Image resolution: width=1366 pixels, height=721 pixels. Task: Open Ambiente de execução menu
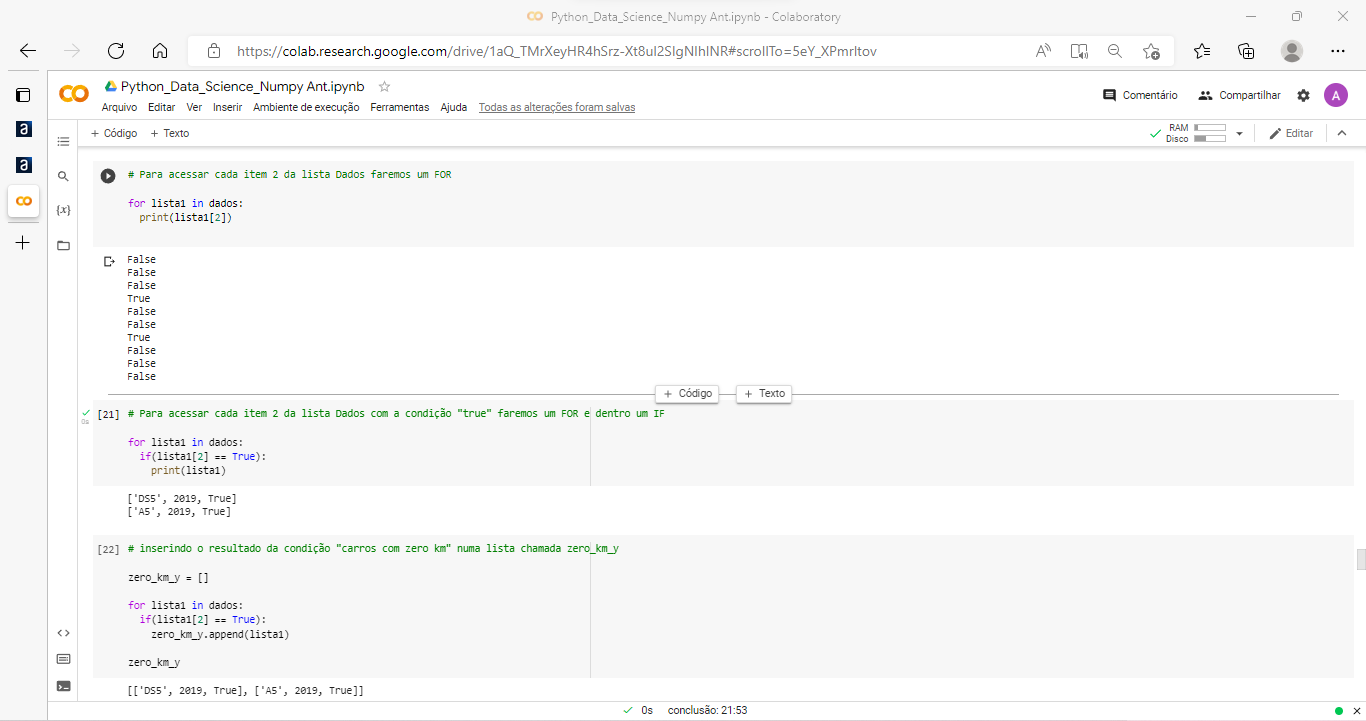(306, 107)
